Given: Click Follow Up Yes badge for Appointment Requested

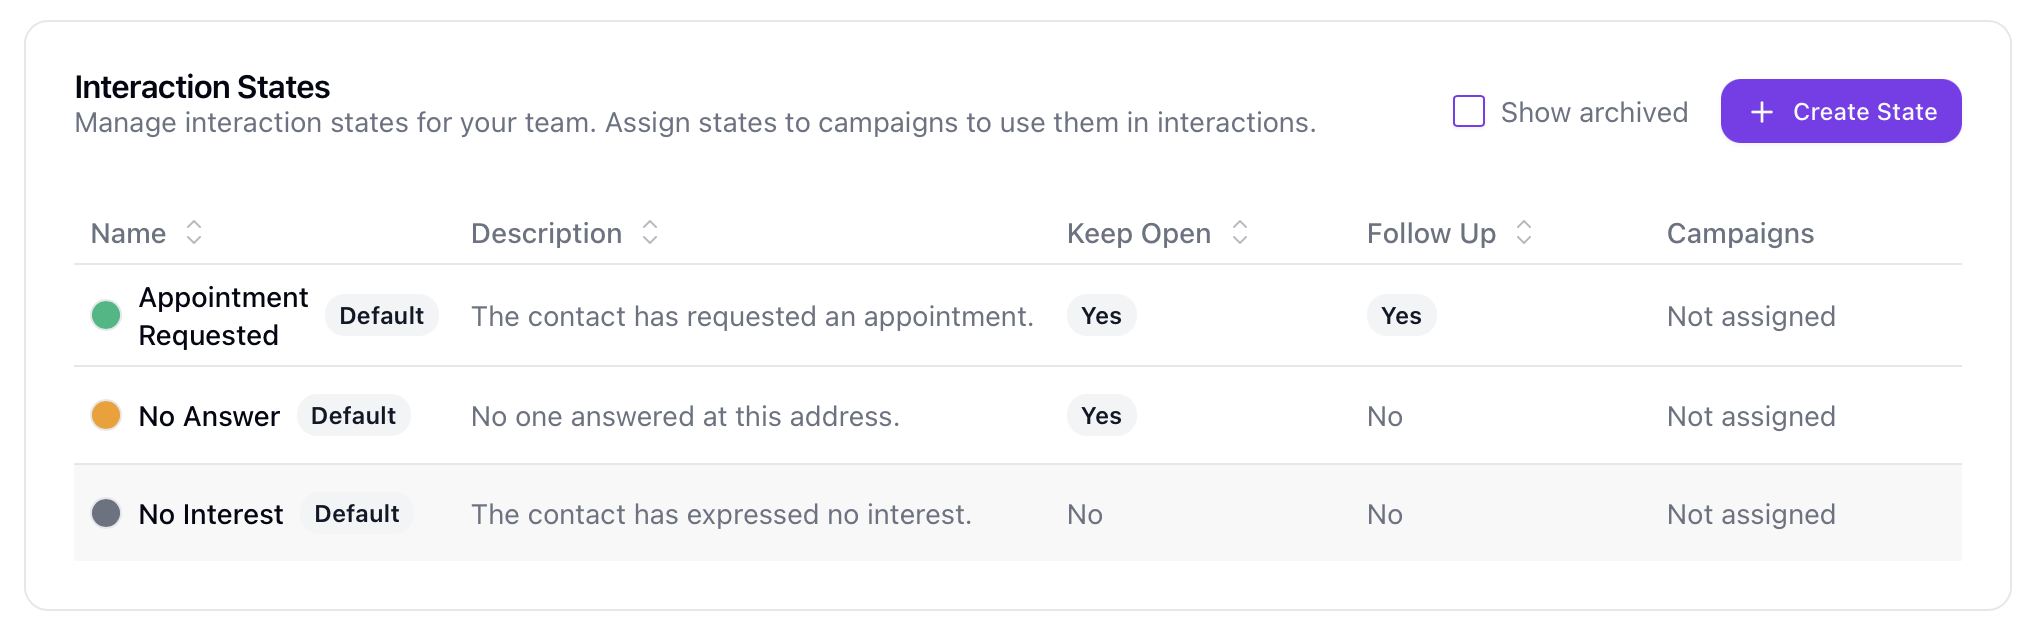Looking at the screenshot, I should (x=1401, y=316).
